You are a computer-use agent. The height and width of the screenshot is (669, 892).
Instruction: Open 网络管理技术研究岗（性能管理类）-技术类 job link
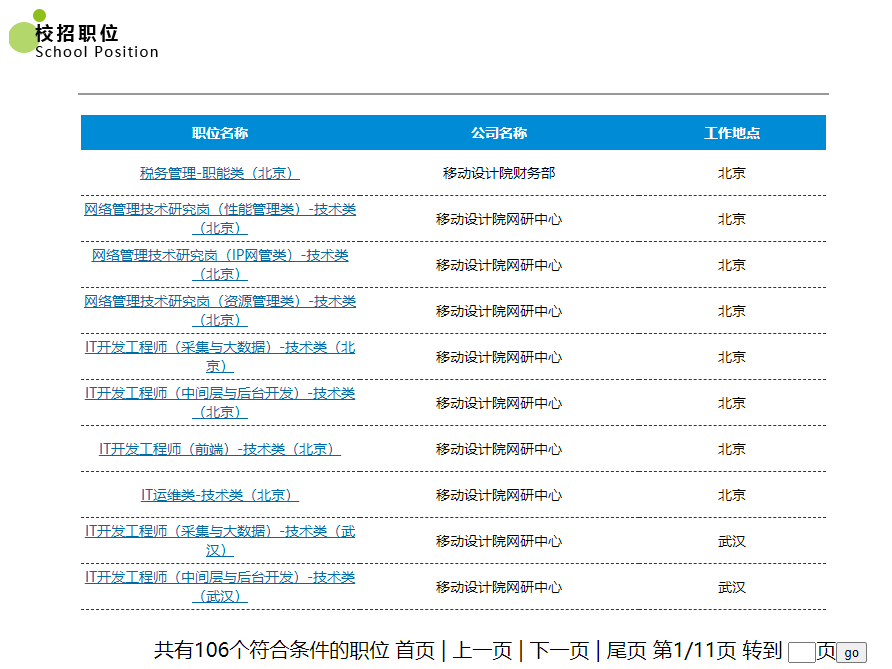pyautogui.click(x=220, y=219)
